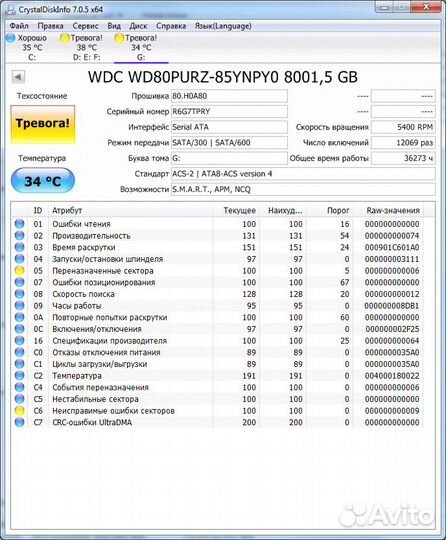The width and height of the screenshot is (446, 540).
Task: Click the status icon for Ошибки позиционирования
Action: (x=20, y=282)
